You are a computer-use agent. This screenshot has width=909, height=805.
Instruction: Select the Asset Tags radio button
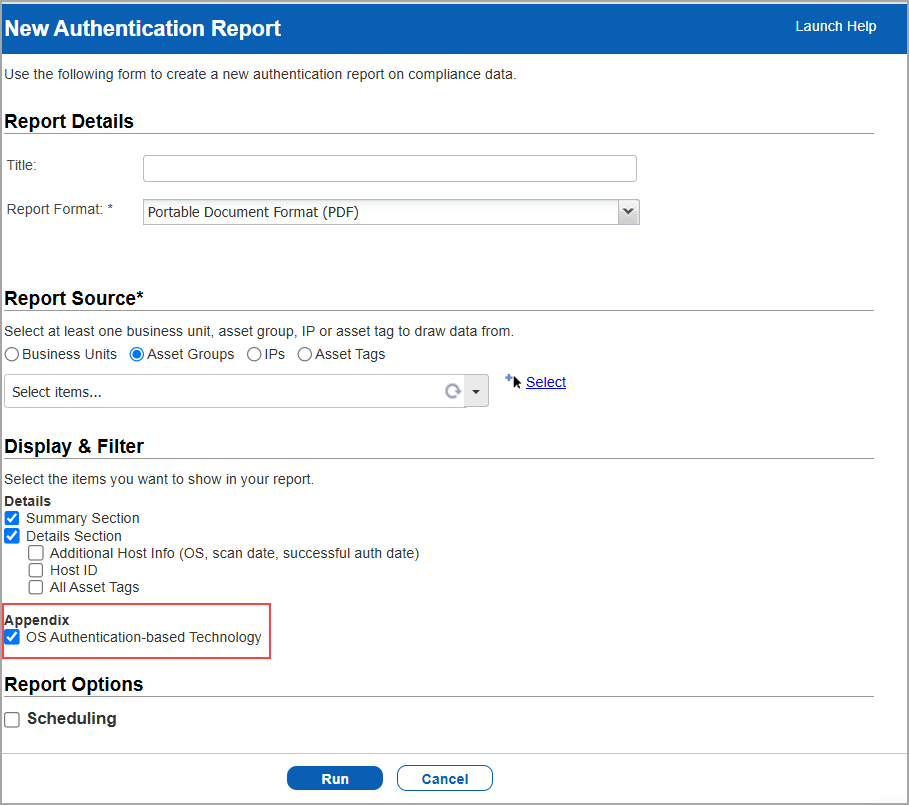pos(305,354)
